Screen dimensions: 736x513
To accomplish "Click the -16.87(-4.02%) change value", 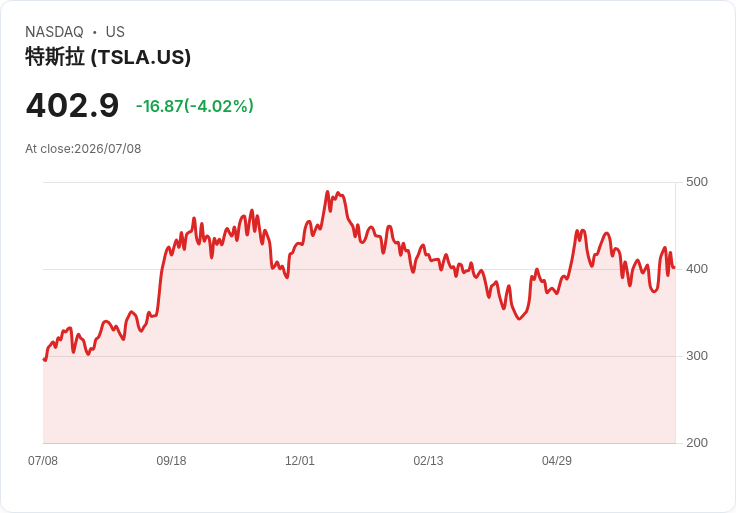I will (195, 106).
